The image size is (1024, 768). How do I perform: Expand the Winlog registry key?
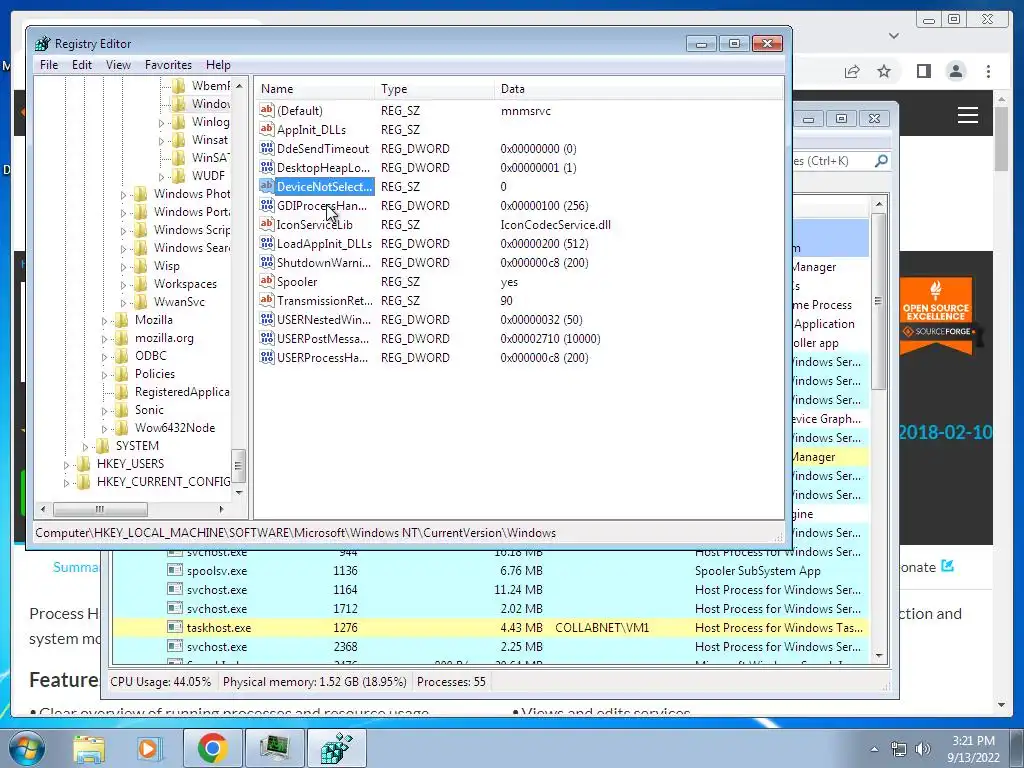161,122
